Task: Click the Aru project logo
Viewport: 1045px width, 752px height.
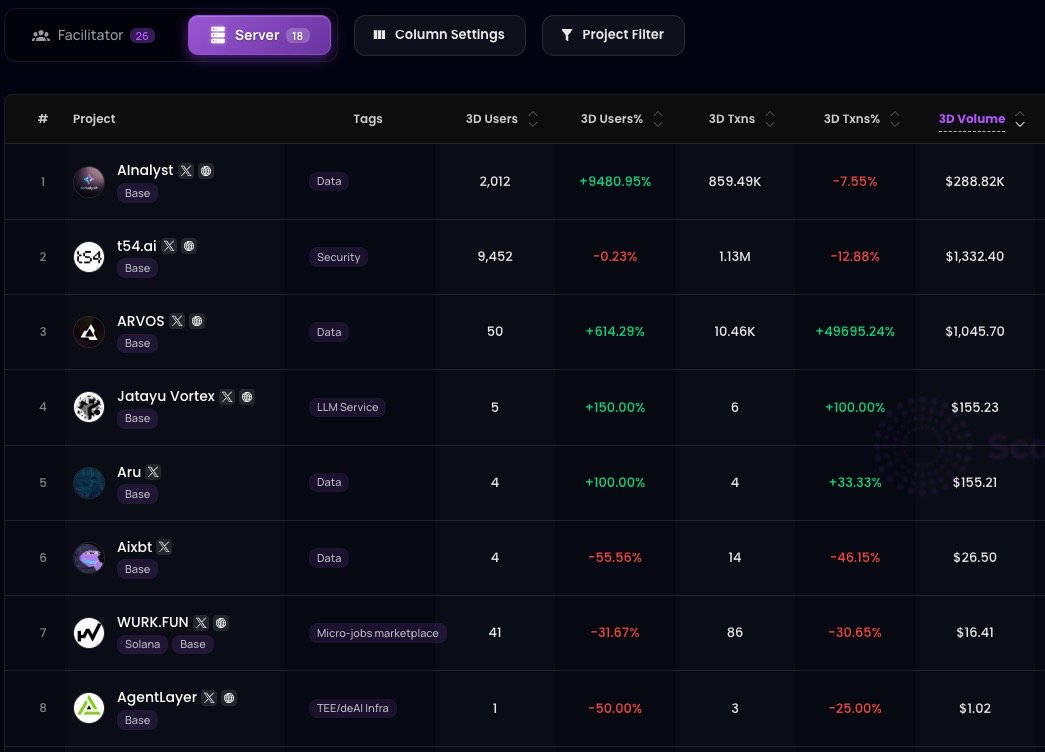Action: [89, 483]
